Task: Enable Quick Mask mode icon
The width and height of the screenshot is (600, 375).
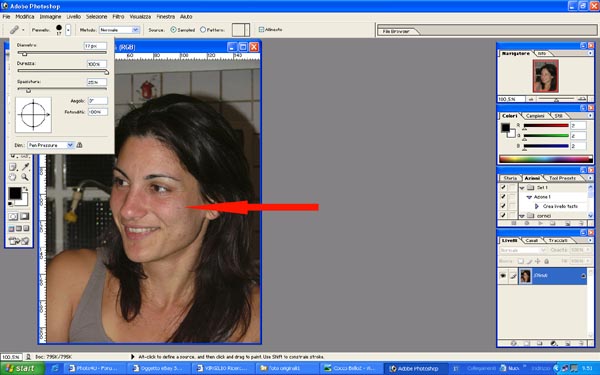Action: coord(24,217)
